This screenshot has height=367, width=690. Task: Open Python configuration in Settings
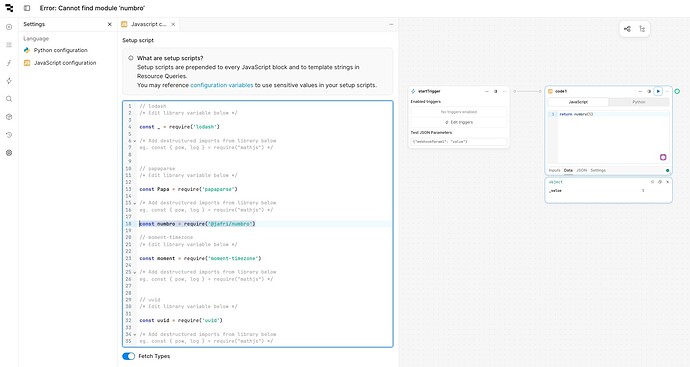(60, 50)
